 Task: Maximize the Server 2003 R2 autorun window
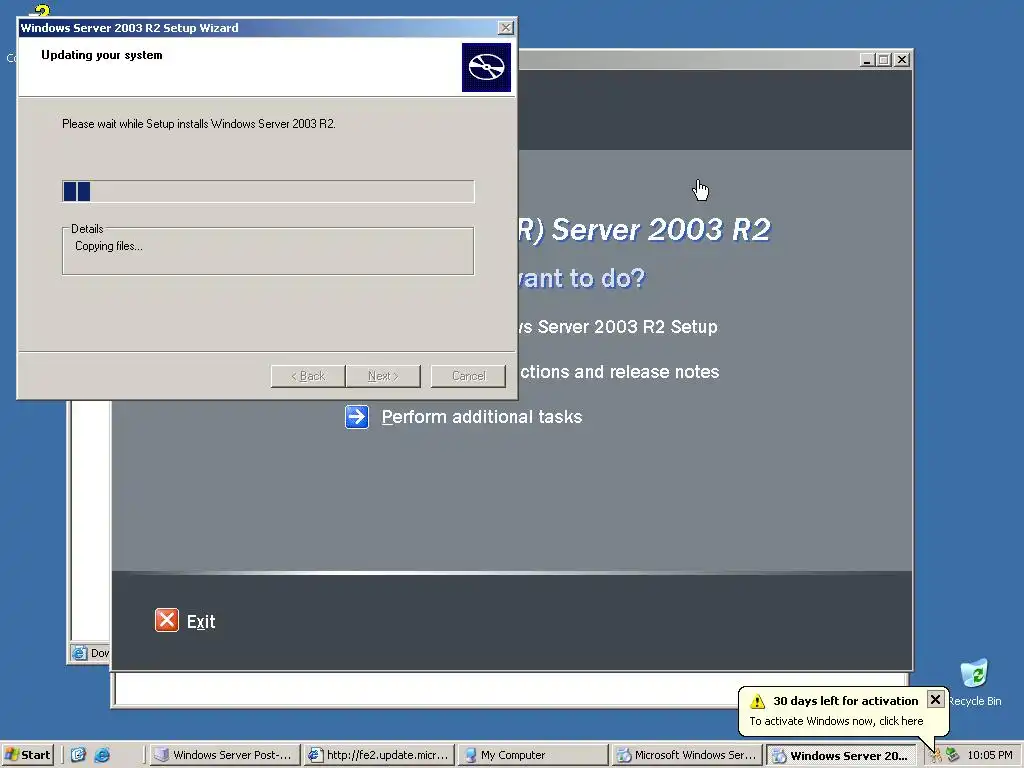(884, 59)
